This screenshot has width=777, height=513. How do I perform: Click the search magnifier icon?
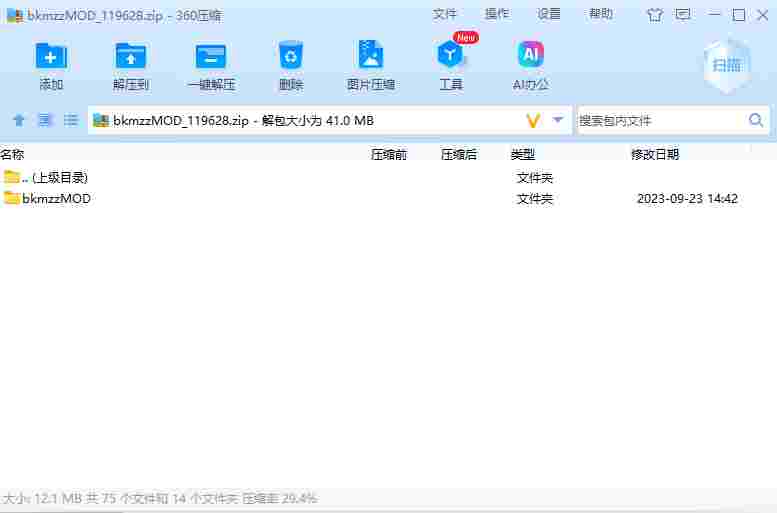coord(756,120)
